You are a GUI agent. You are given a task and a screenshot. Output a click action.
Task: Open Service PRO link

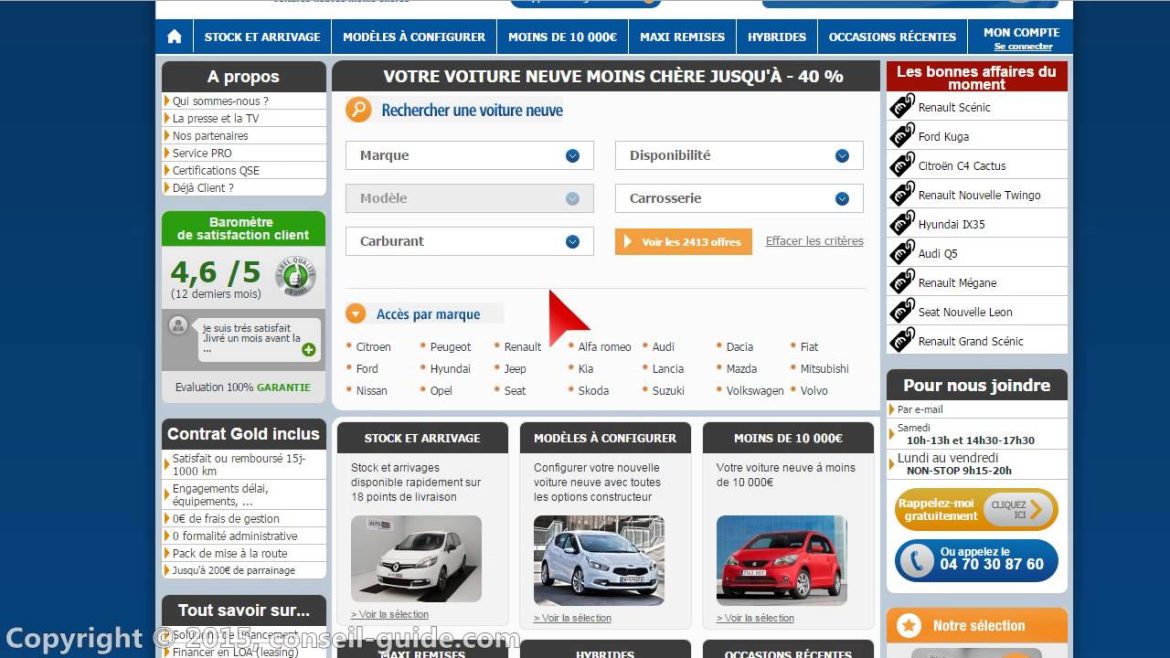(x=201, y=153)
